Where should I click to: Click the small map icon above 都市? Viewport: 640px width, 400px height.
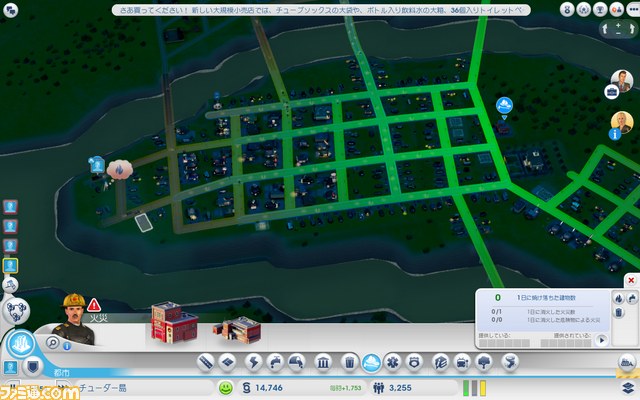[10, 367]
